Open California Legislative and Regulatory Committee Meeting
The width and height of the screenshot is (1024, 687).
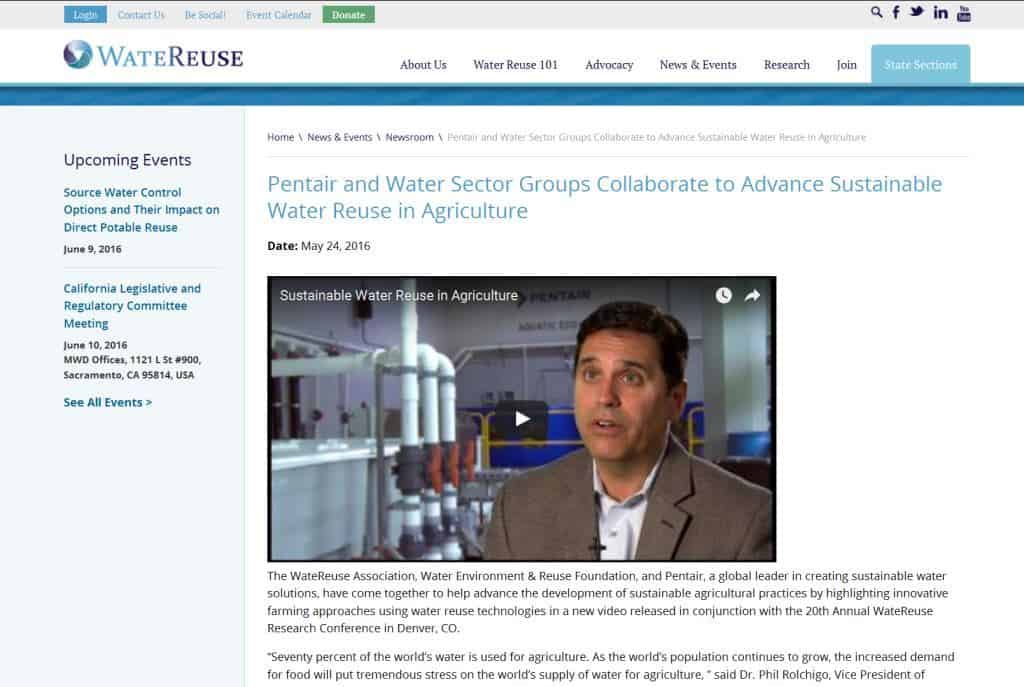[132, 306]
